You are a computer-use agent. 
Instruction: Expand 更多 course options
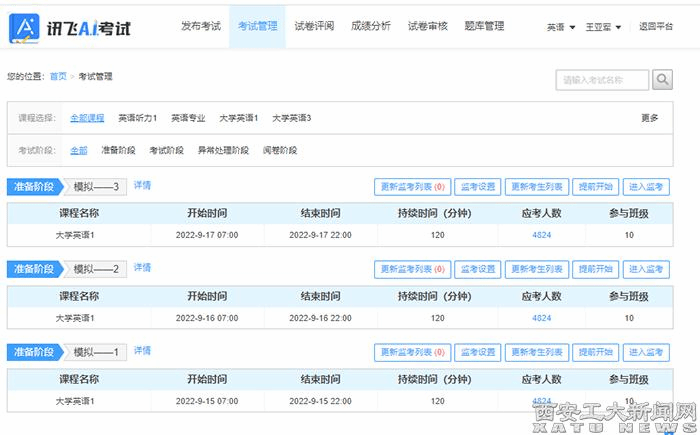tap(649, 118)
